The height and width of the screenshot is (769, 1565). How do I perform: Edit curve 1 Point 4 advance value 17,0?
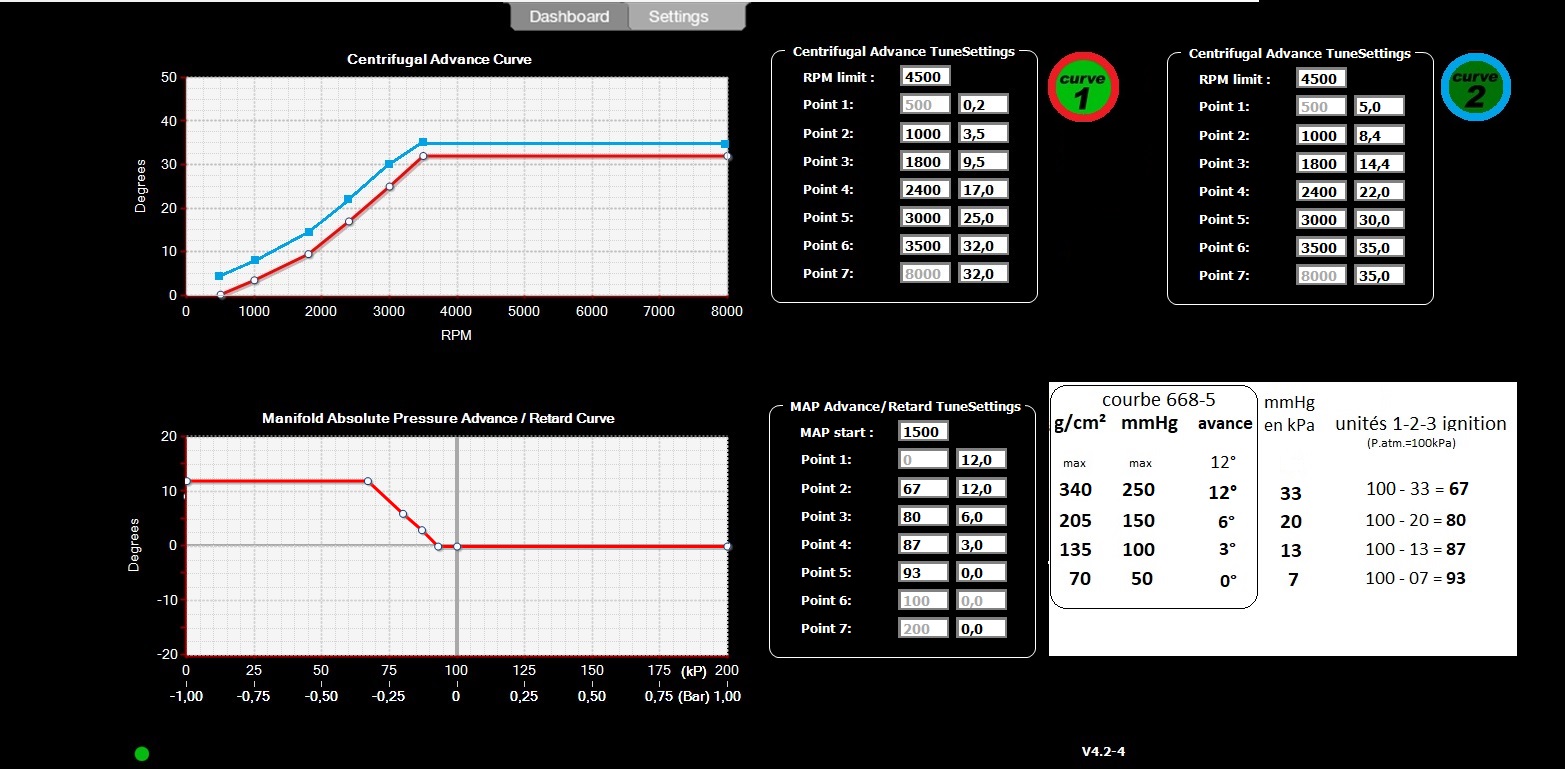click(983, 189)
